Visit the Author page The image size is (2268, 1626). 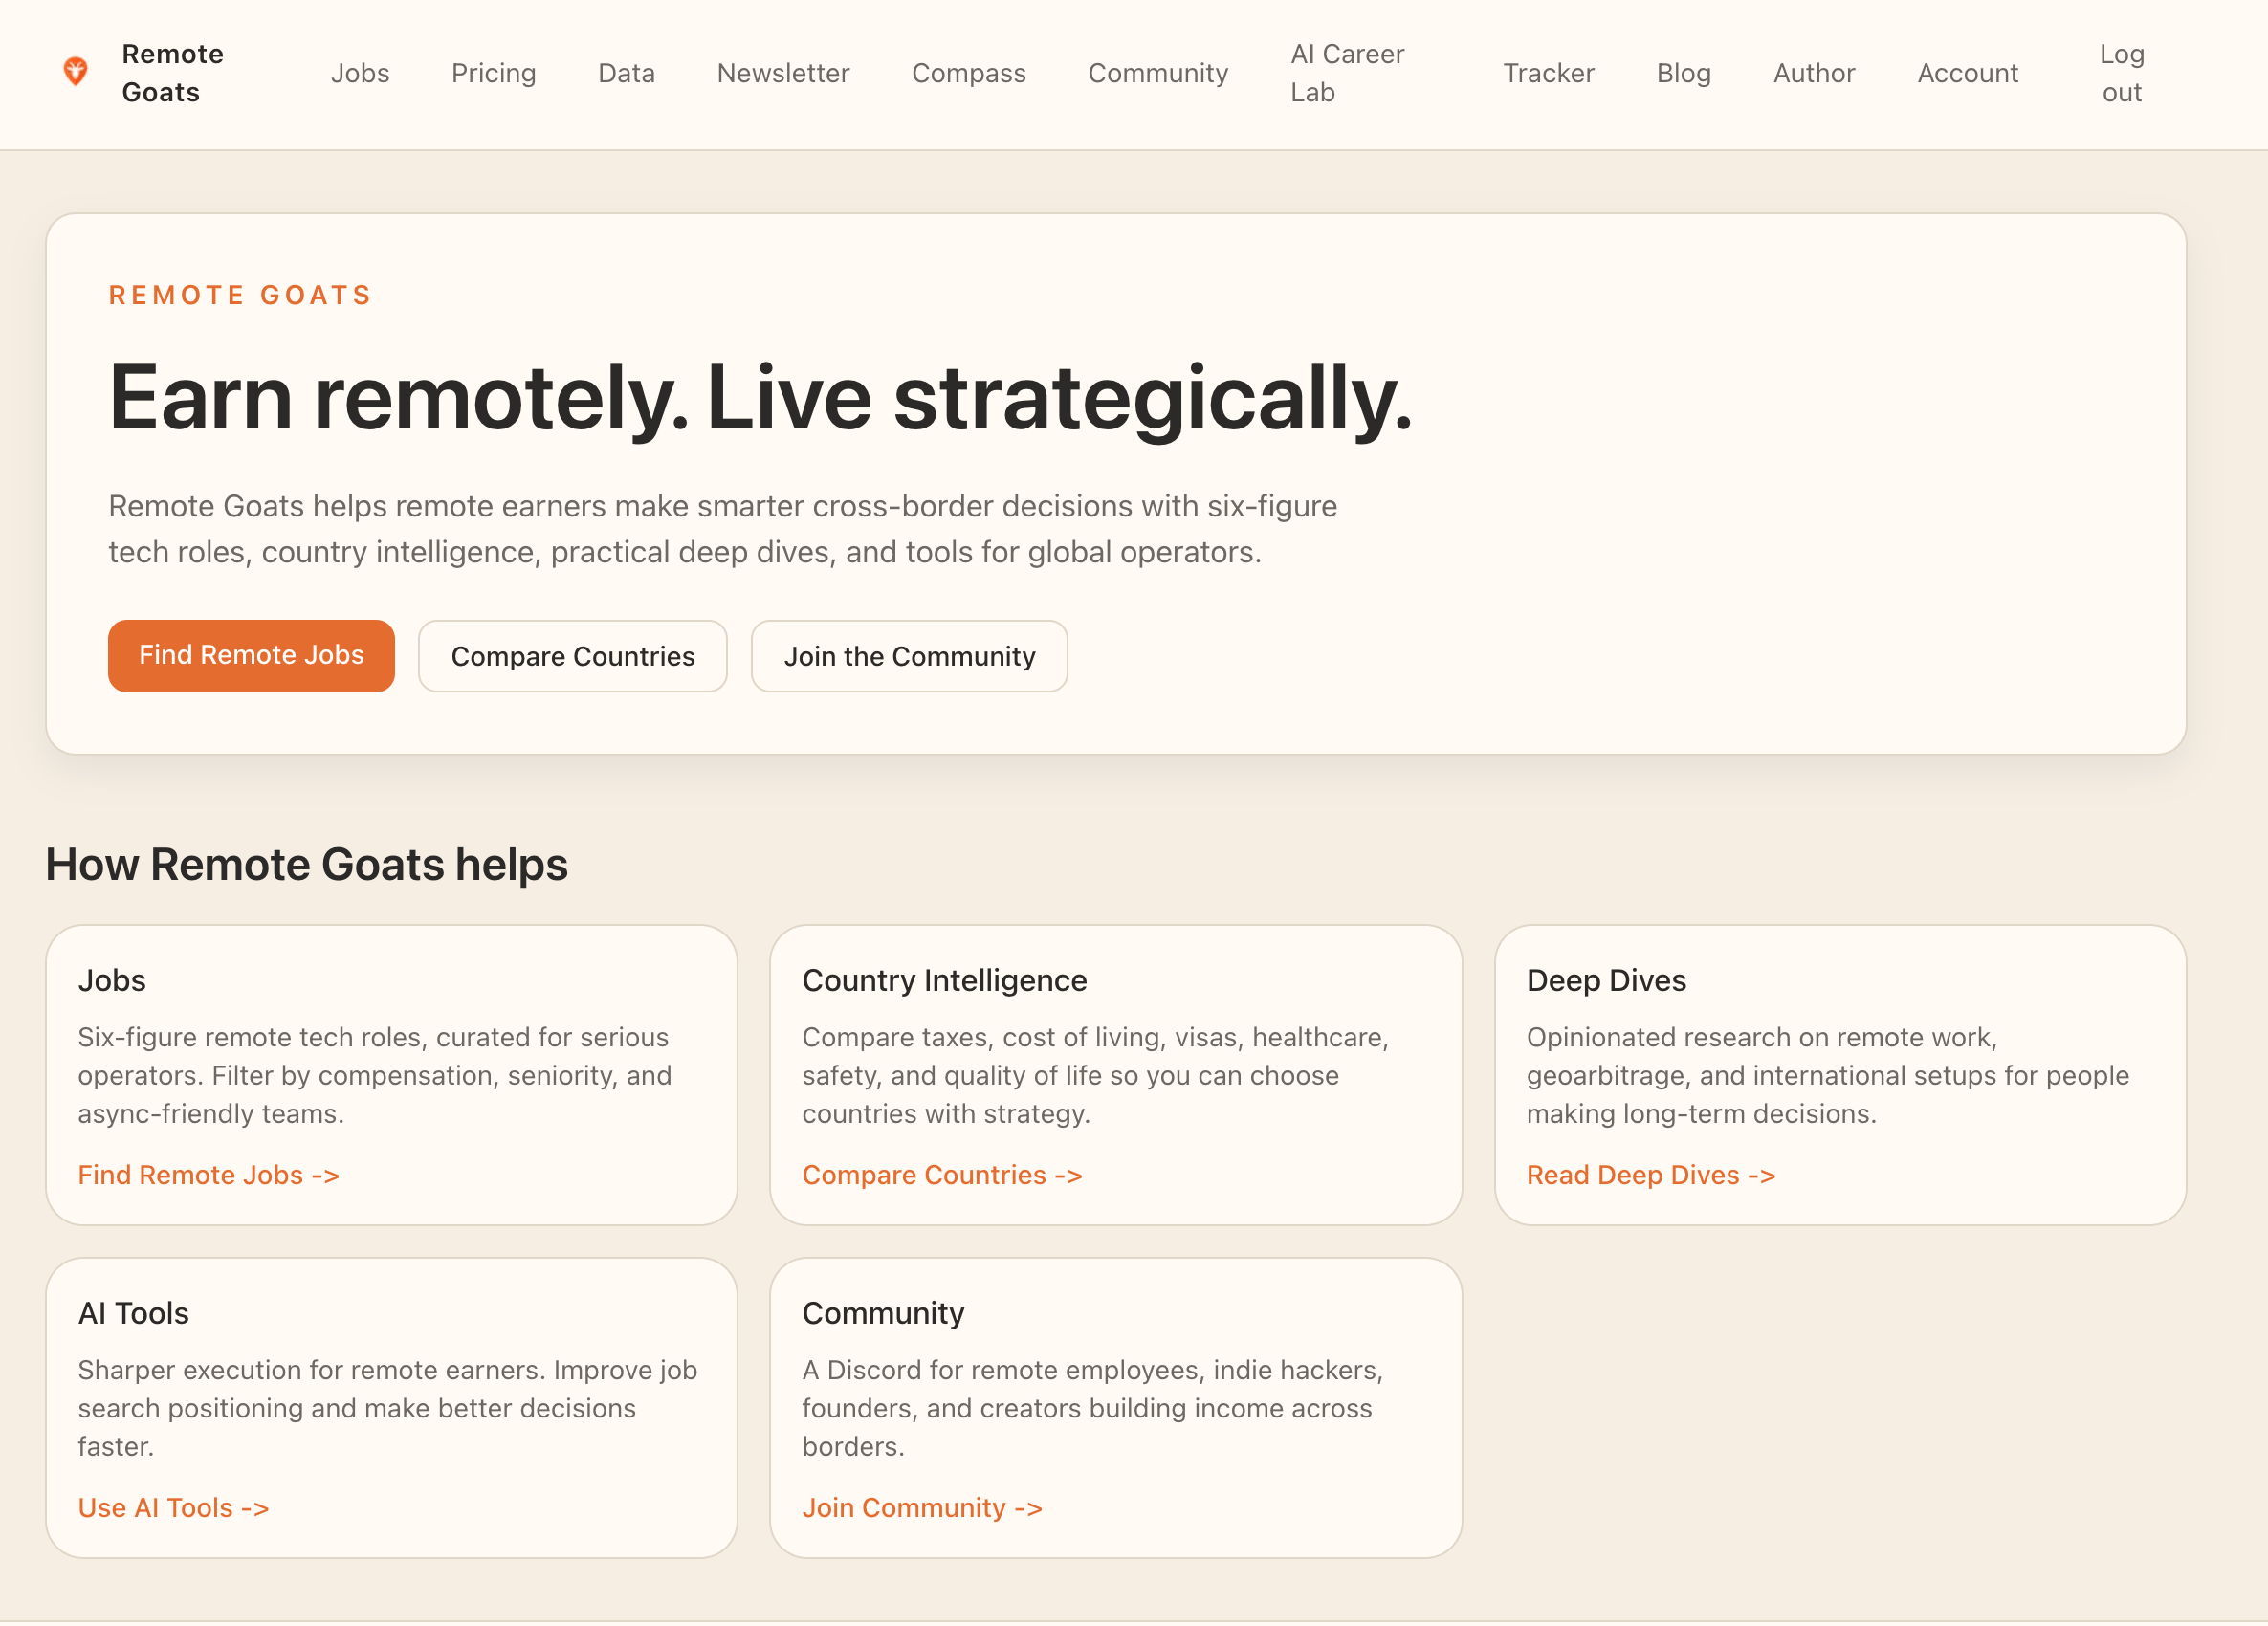point(1814,73)
